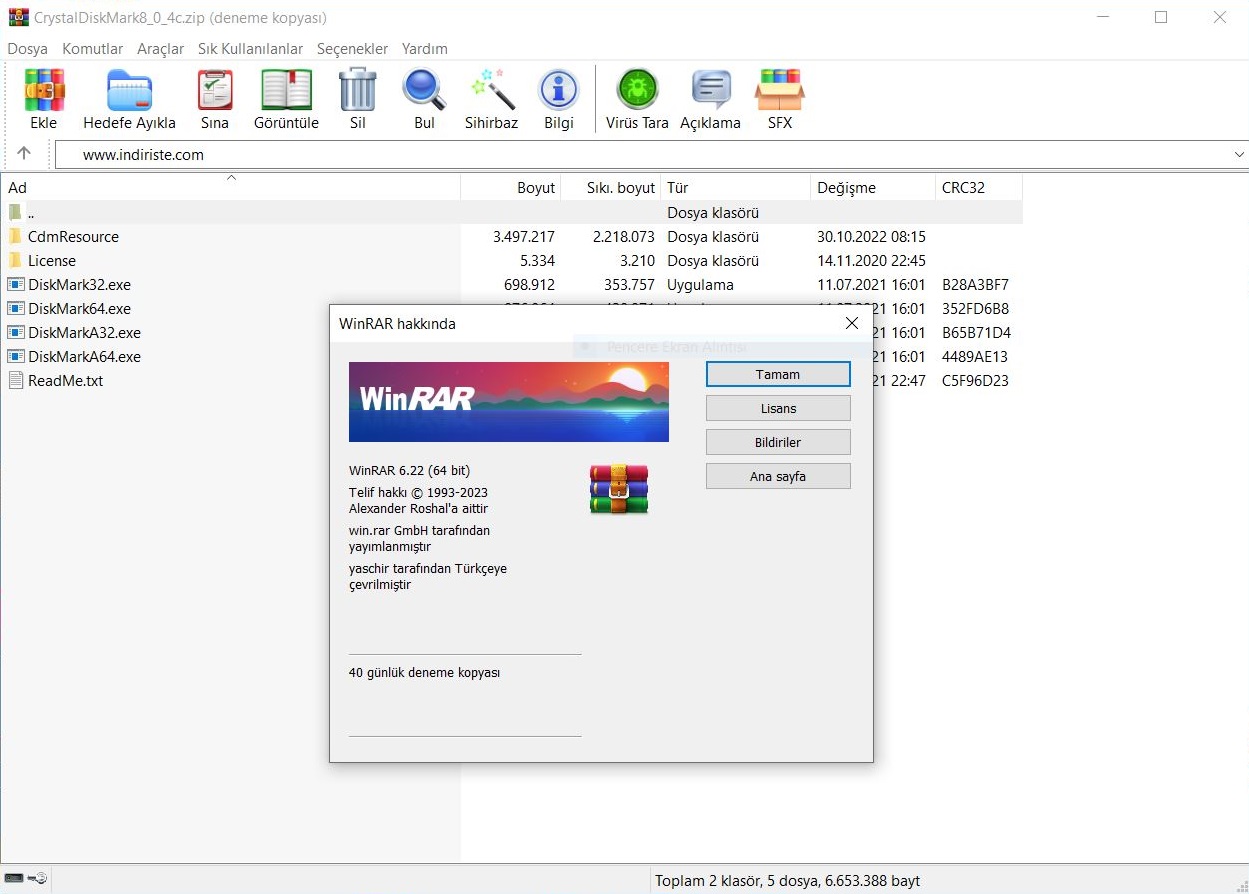
Task: Open the Görüntüle view tool
Action: (x=286, y=90)
